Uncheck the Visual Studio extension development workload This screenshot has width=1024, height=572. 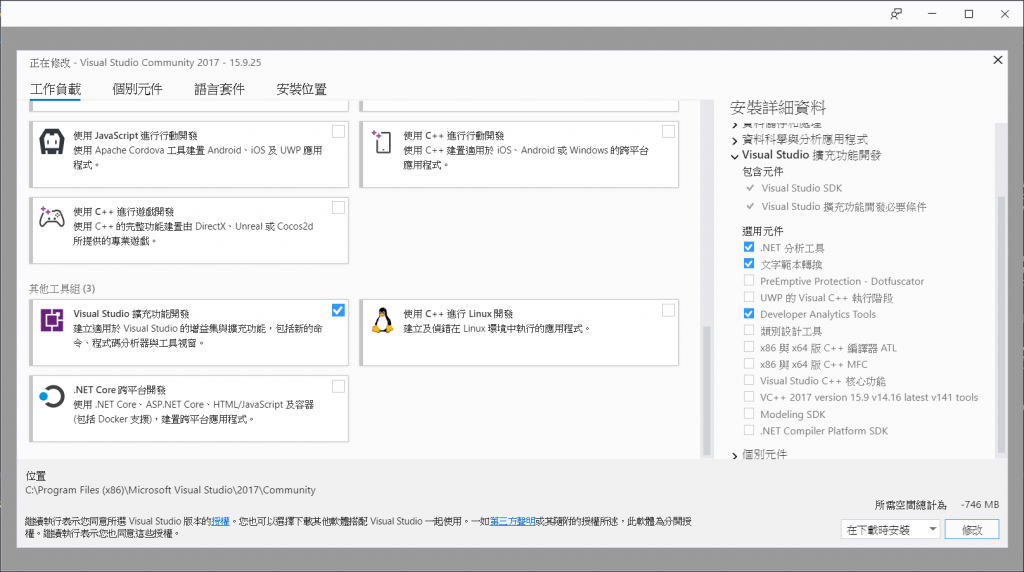pos(338,310)
